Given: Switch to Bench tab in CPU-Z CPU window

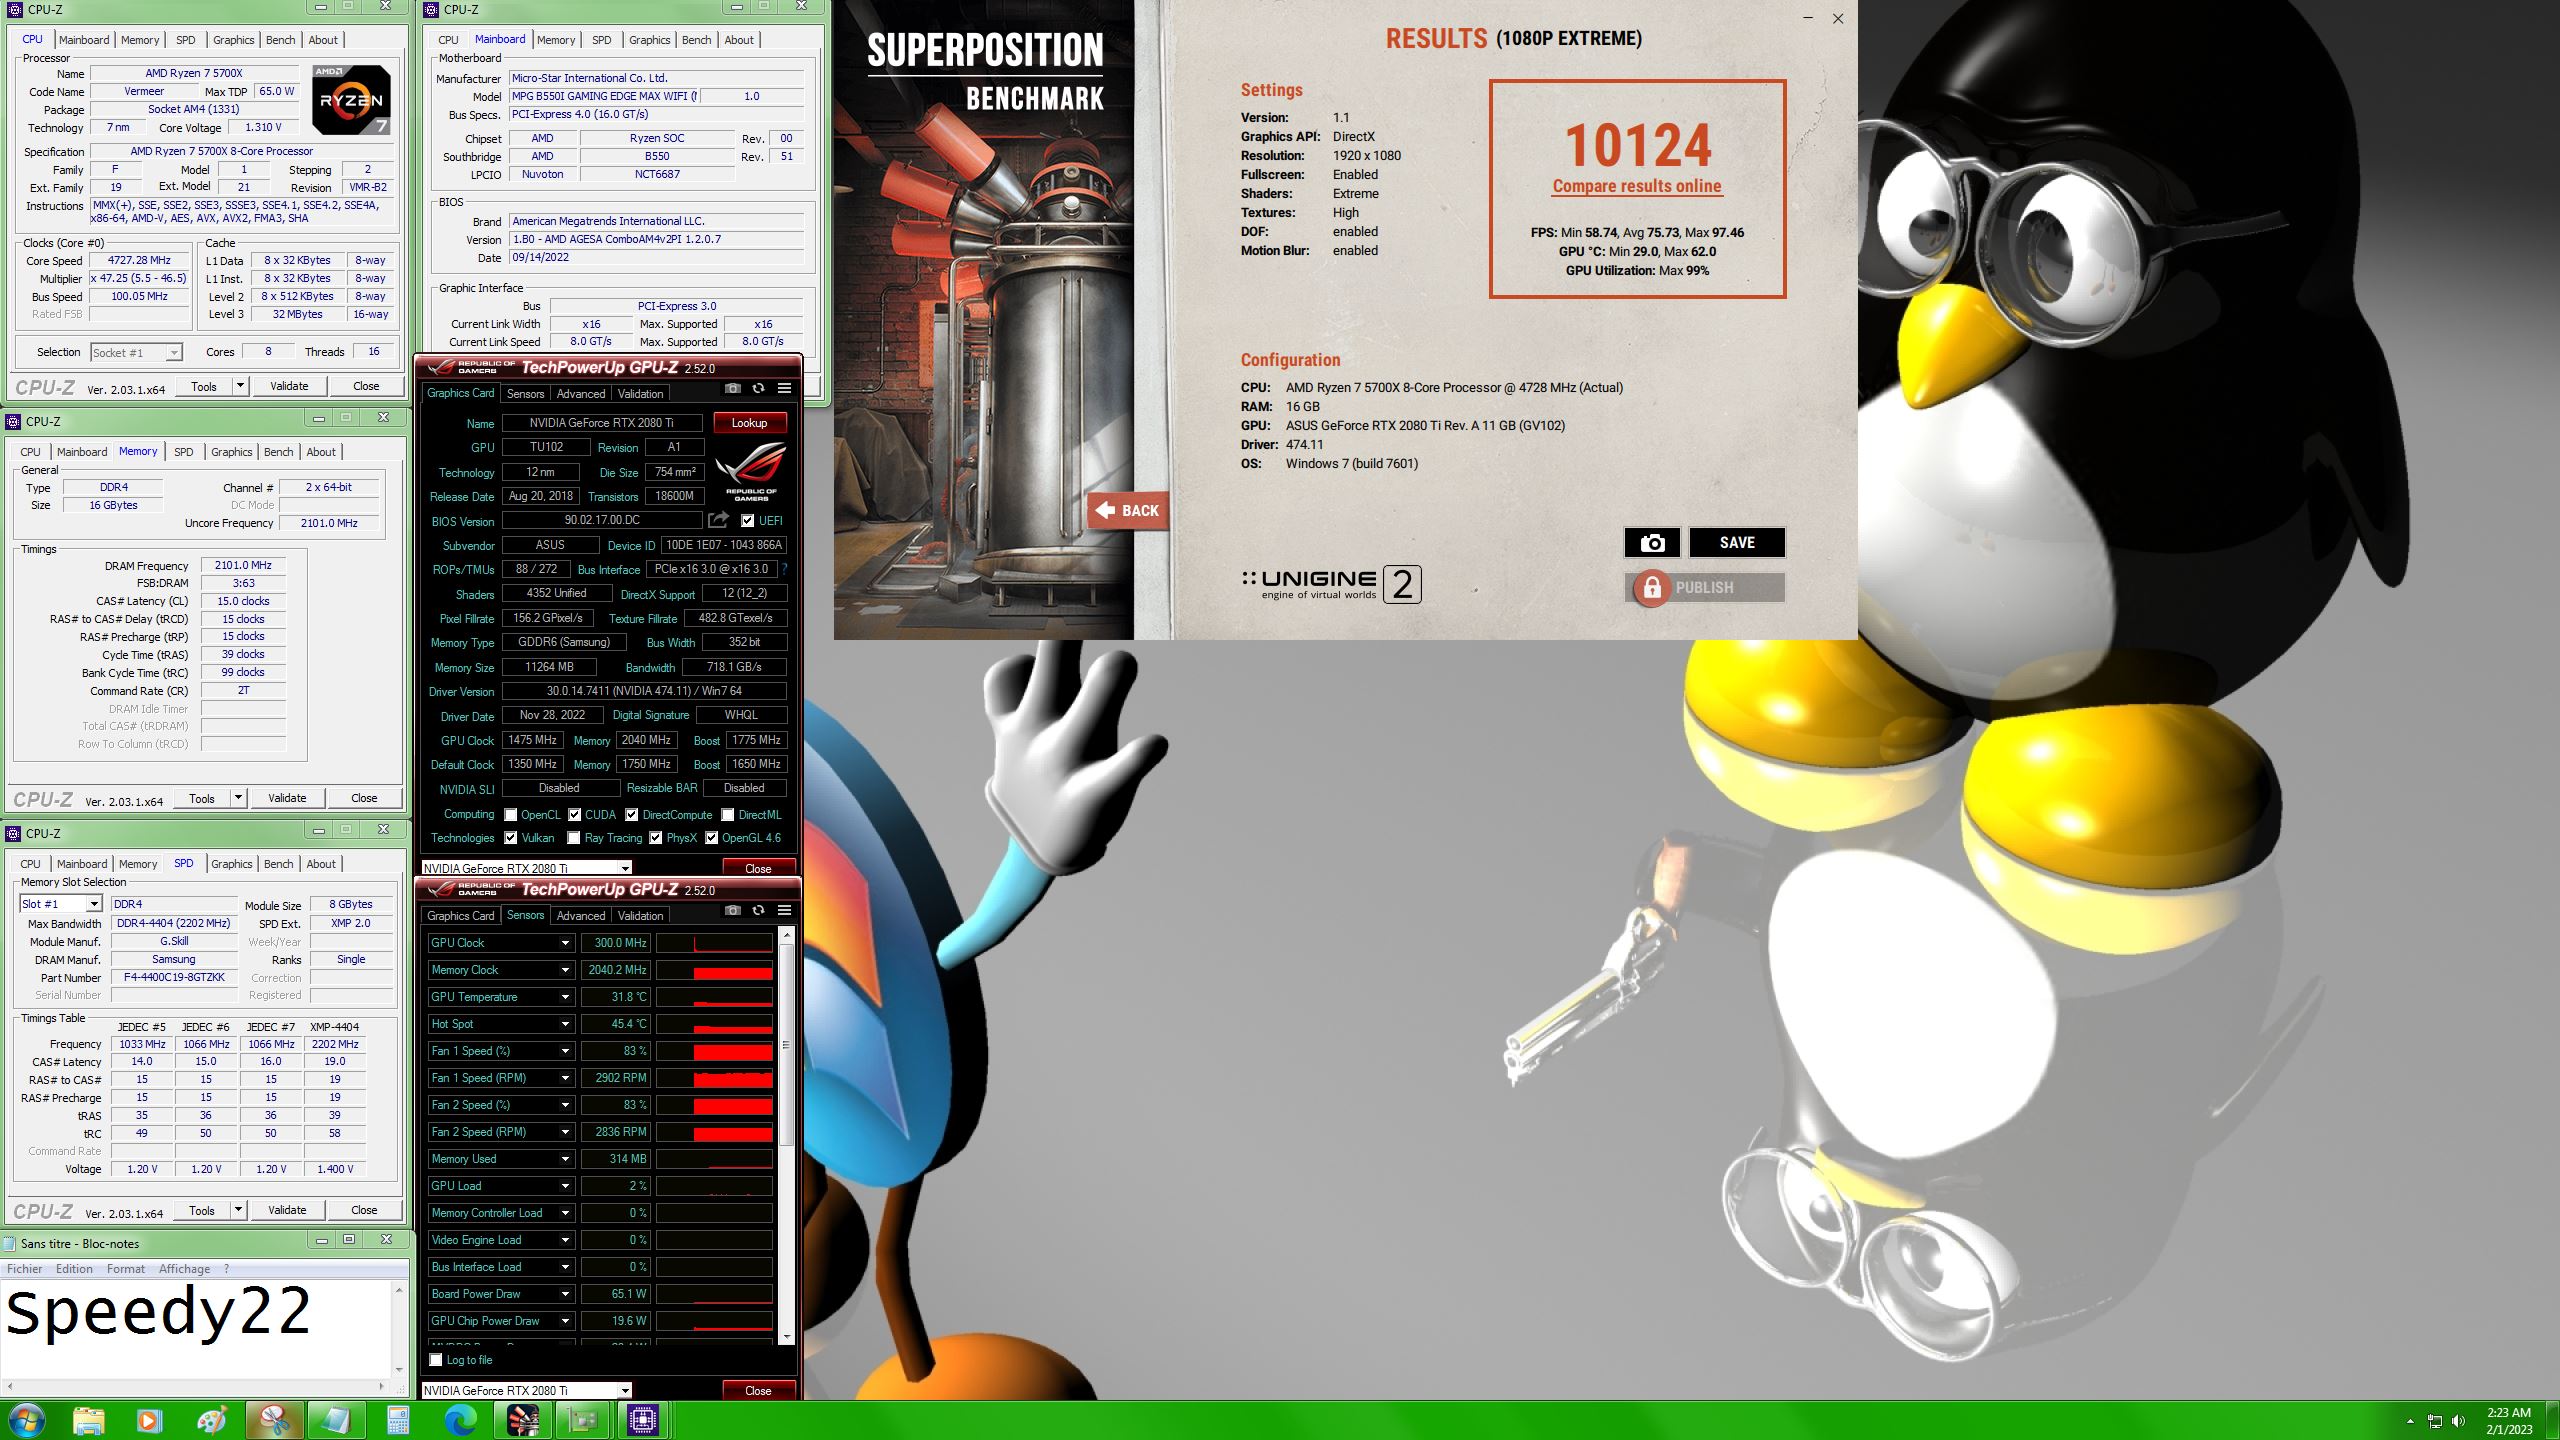Looking at the screenshot, I should [x=280, y=40].
